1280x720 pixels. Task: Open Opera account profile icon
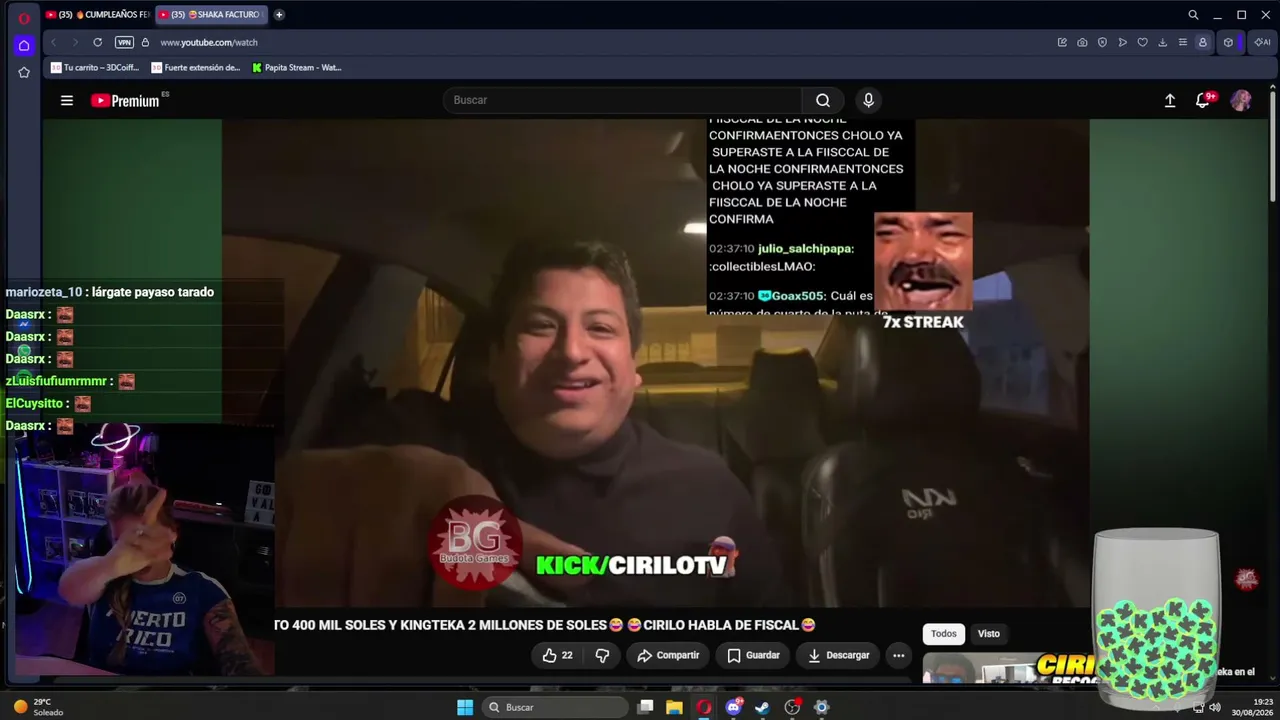[x=1202, y=42]
